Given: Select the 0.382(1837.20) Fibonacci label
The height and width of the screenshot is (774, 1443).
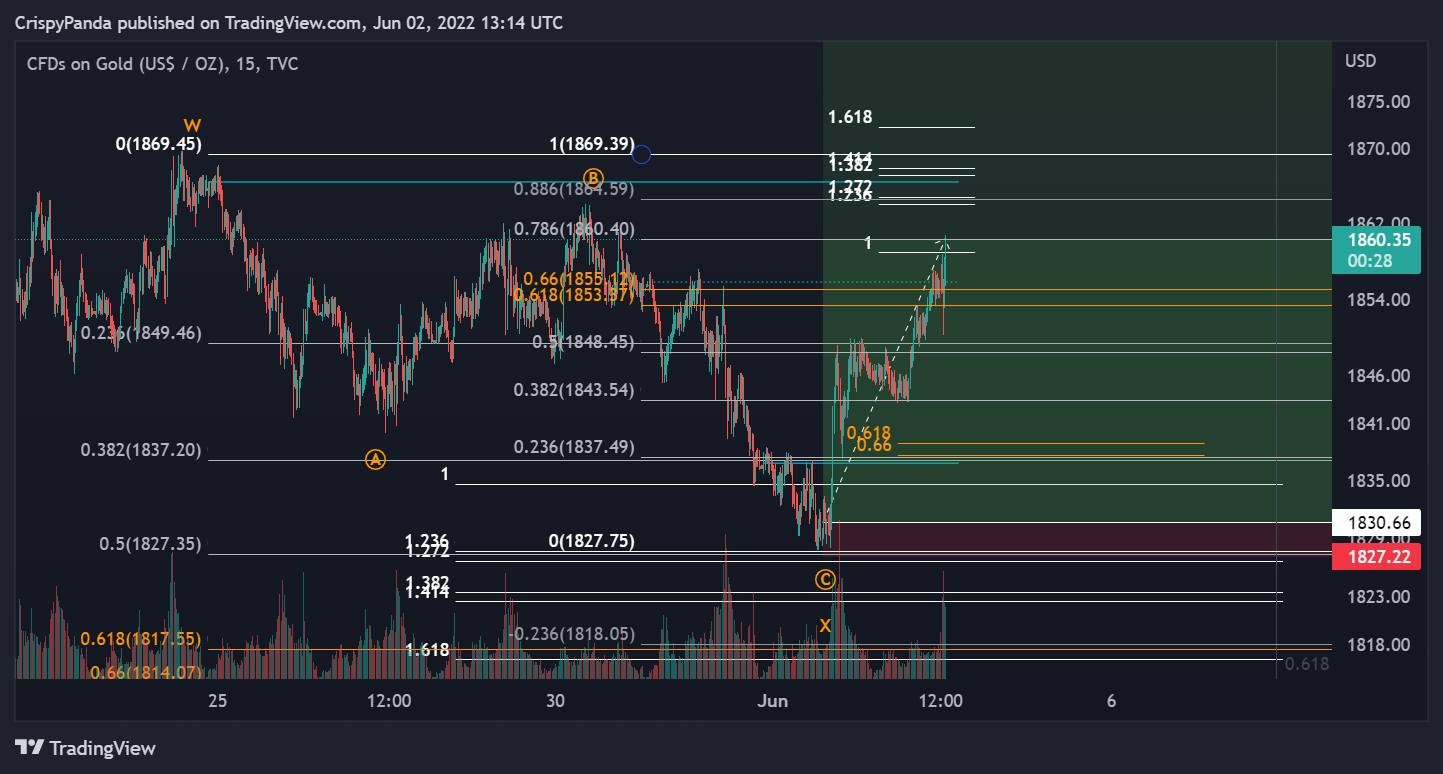Looking at the screenshot, I should (x=141, y=450).
